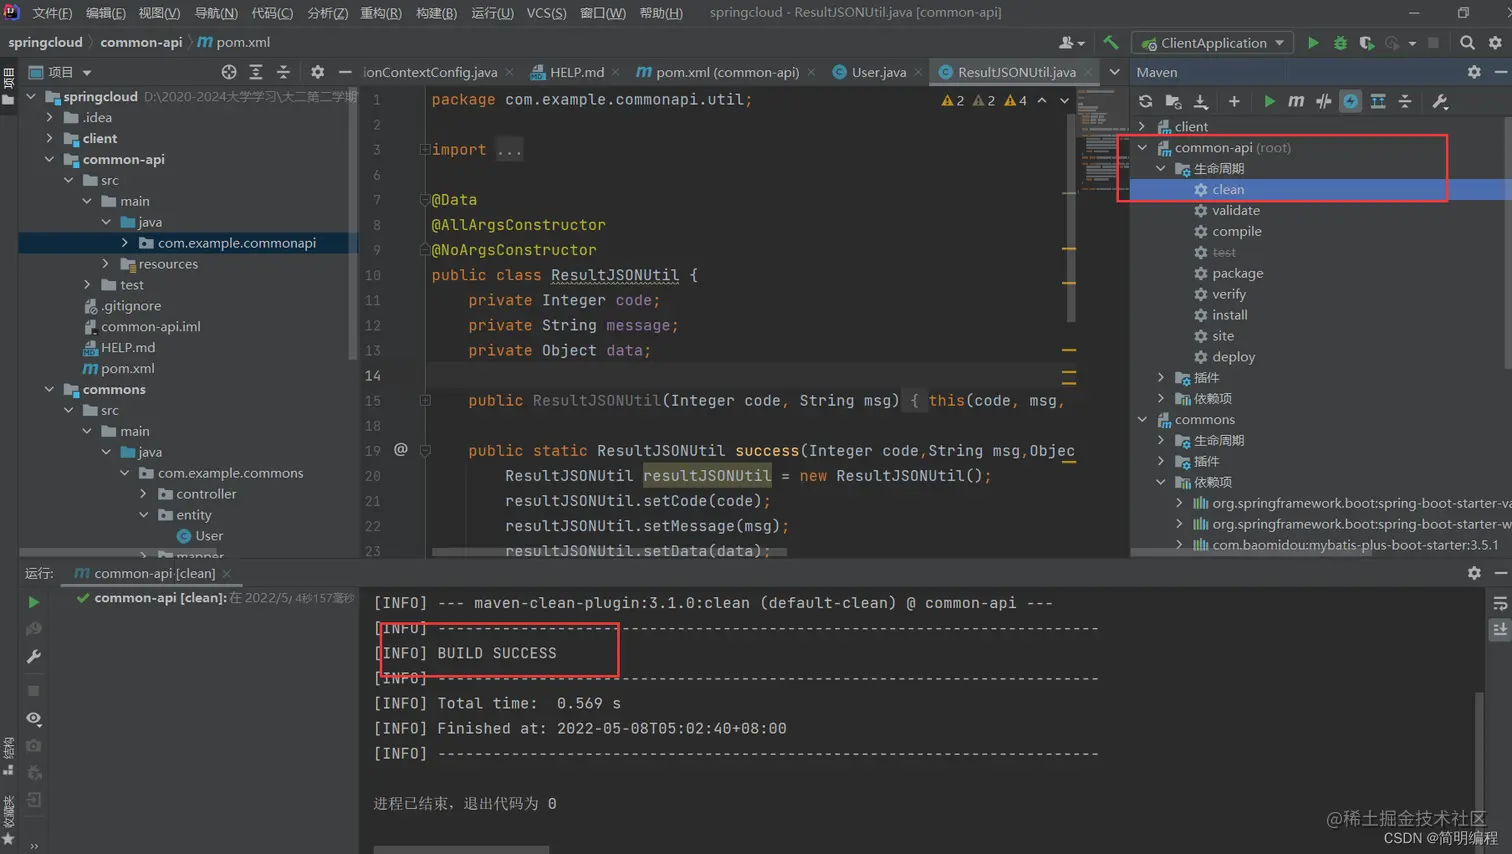Unfold the collapsed import statement

(x=425, y=150)
